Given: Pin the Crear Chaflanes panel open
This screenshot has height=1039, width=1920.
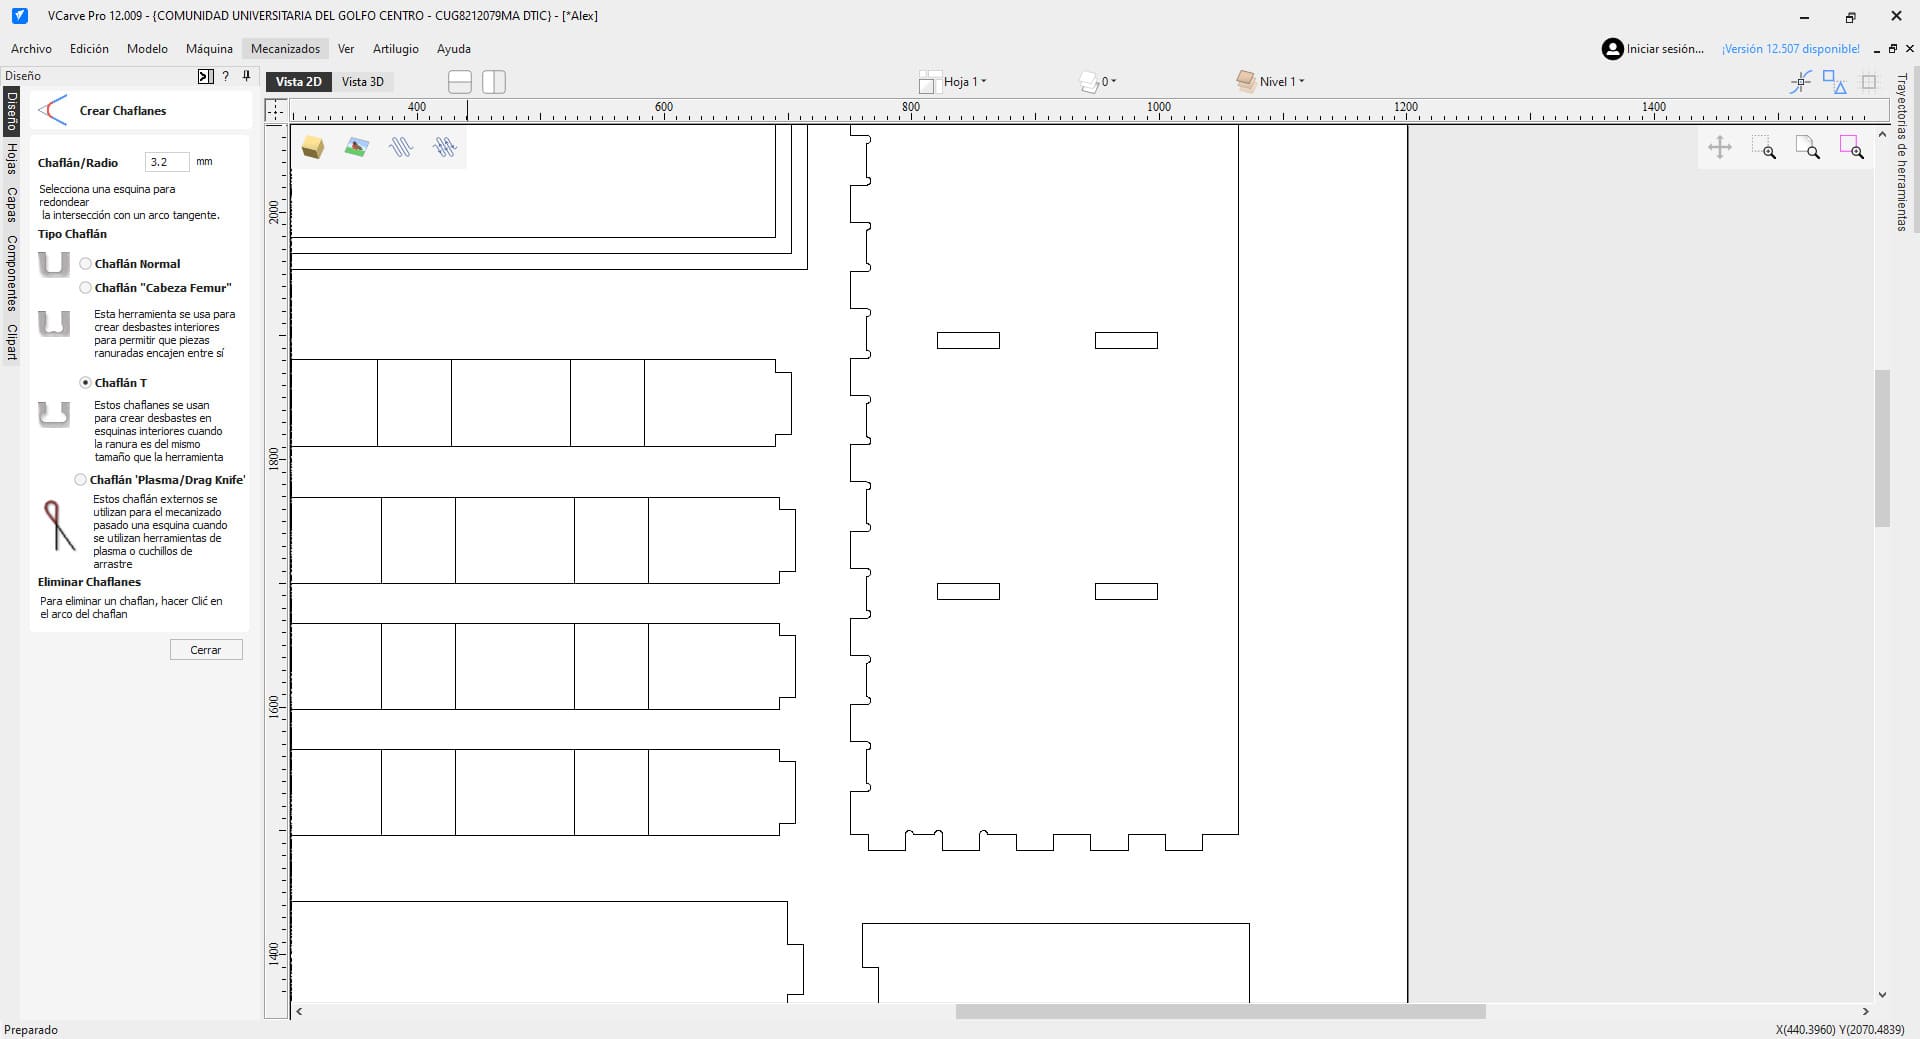Looking at the screenshot, I should pyautogui.click(x=246, y=76).
